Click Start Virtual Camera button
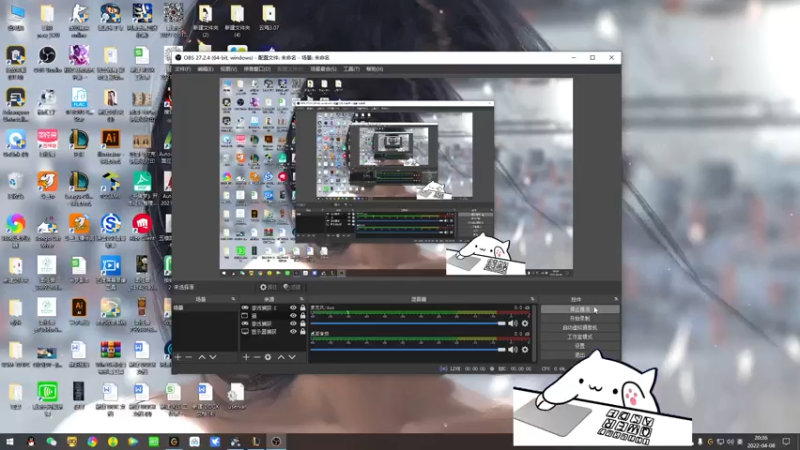Viewport: 800px width, 450px height. click(580, 328)
